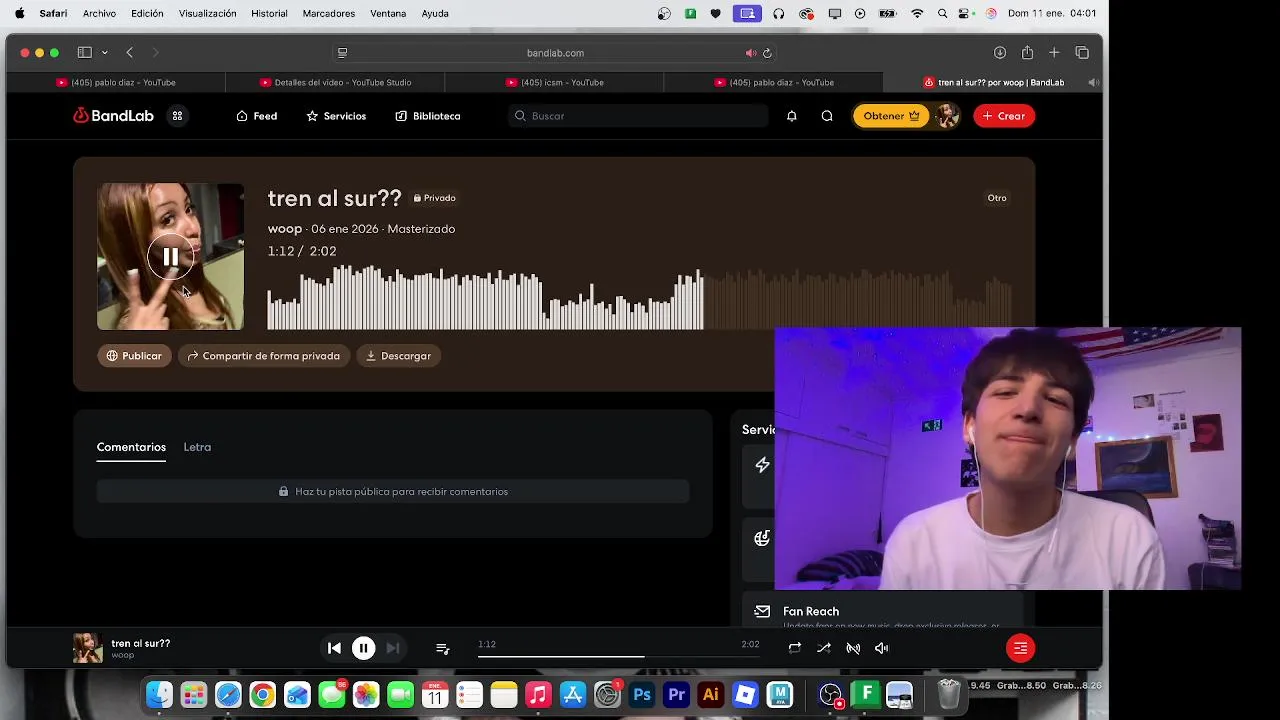Open Illustrator from the Dock

(711, 694)
